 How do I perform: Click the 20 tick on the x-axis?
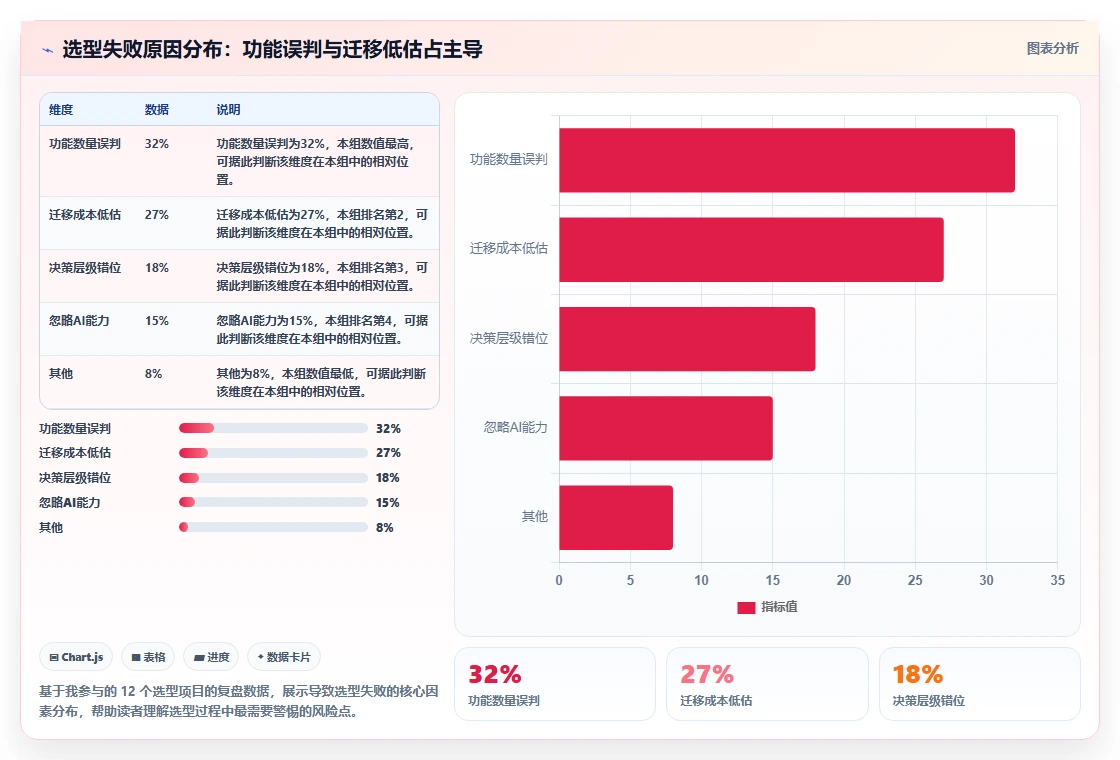pyautogui.click(x=844, y=581)
